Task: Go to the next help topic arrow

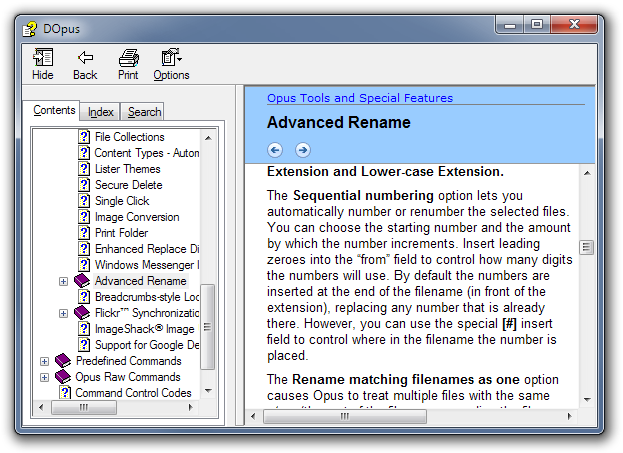Action: pos(303,150)
